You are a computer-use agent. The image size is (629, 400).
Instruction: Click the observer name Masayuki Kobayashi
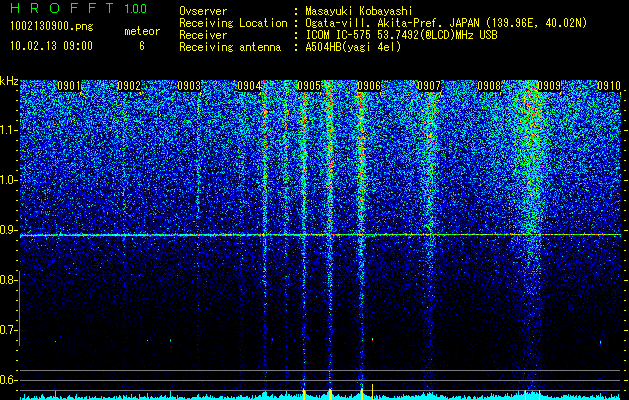[x=359, y=12]
